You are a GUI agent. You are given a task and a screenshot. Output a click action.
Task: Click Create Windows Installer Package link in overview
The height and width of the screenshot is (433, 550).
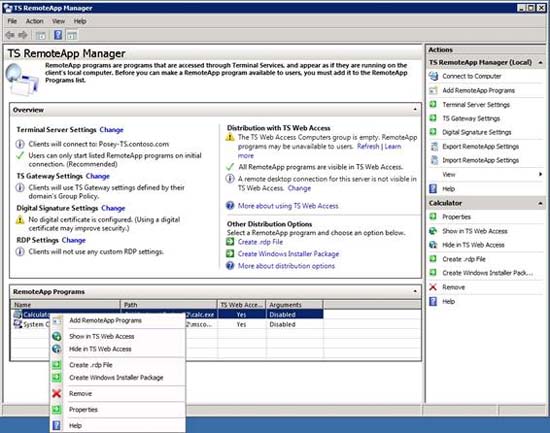(289, 254)
